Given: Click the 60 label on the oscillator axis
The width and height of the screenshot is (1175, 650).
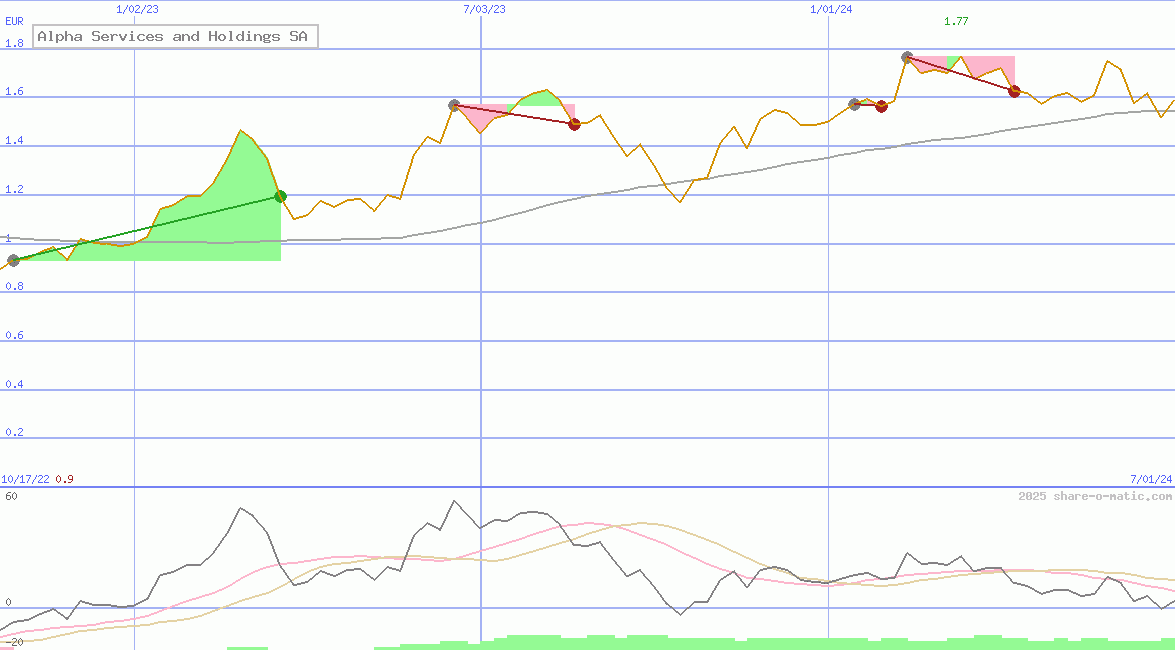Looking at the screenshot, I should click(x=11, y=496).
